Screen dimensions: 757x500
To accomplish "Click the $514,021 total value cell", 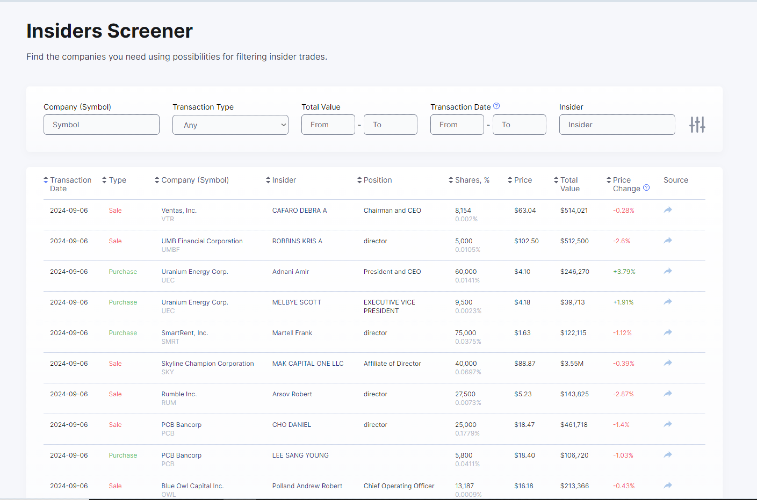I will [x=574, y=210].
